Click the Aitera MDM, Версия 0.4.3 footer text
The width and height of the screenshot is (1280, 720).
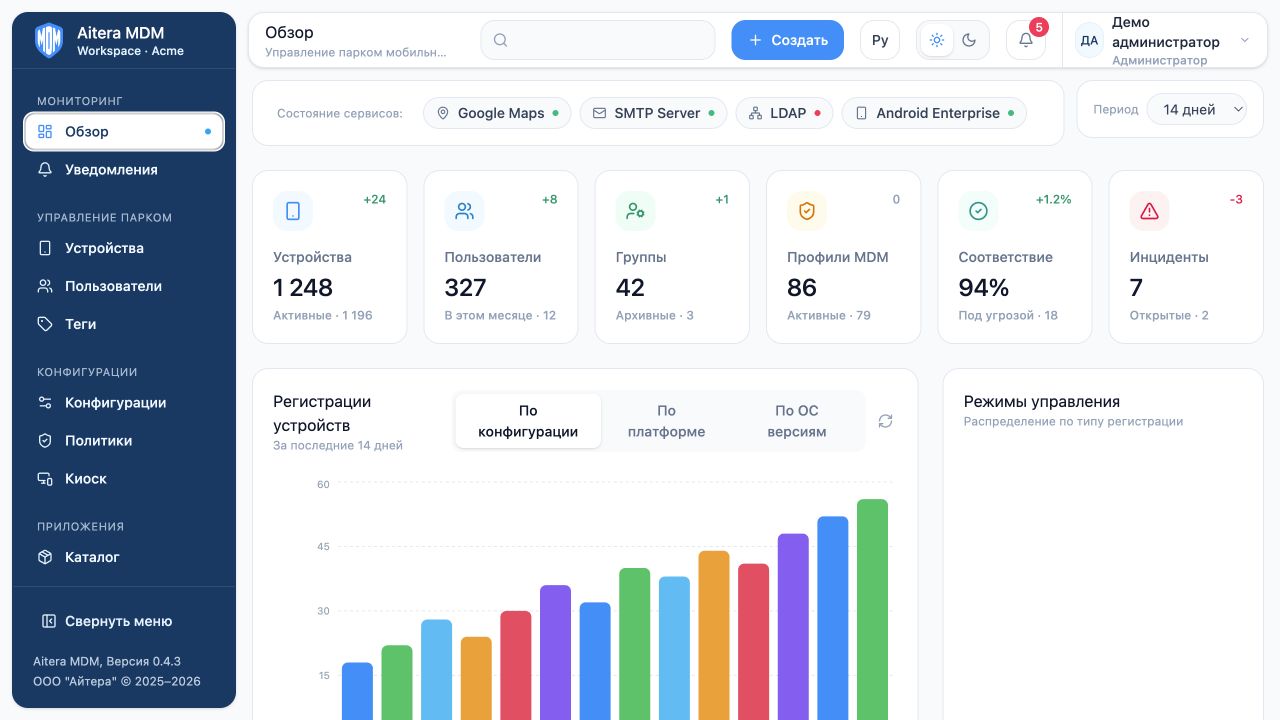pos(107,661)
